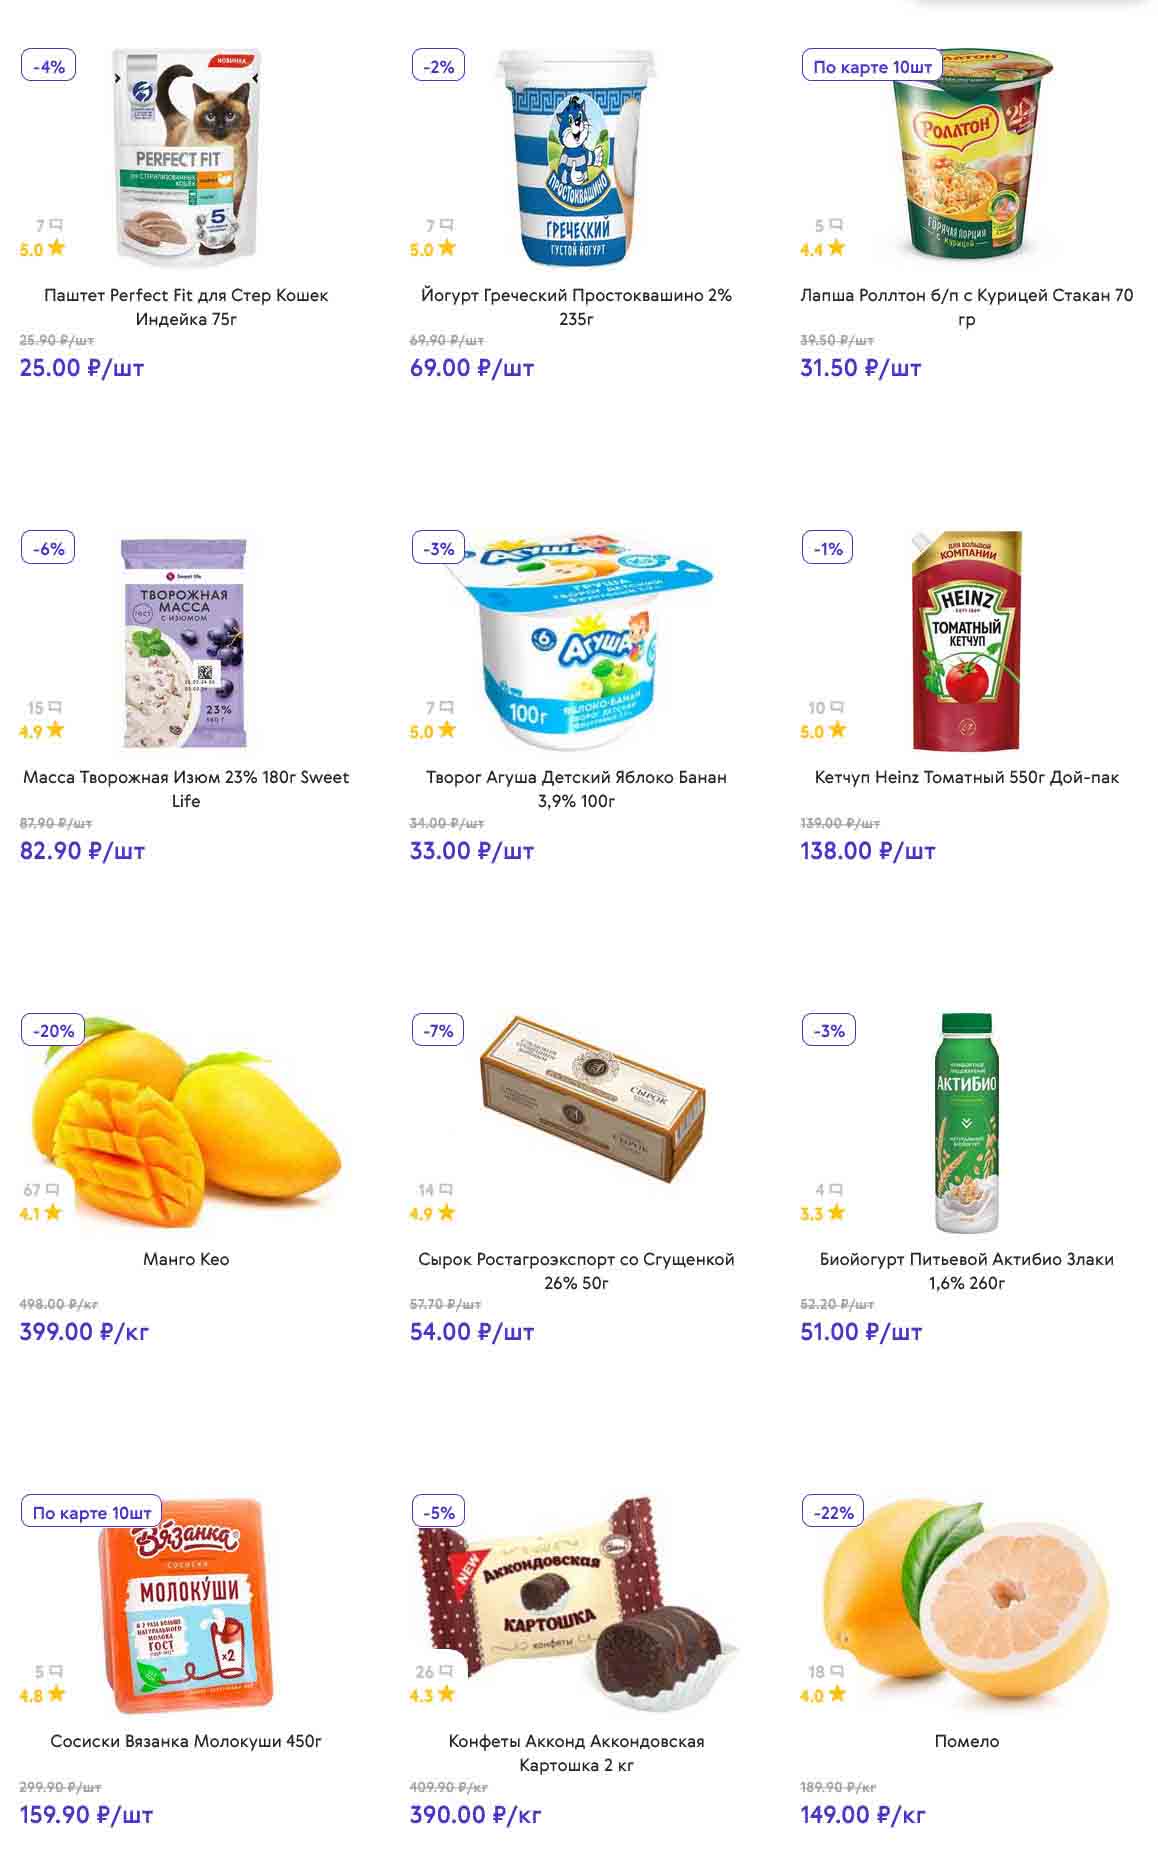Click the По карте 10шт badge on Роллтон

coord(872,67)
